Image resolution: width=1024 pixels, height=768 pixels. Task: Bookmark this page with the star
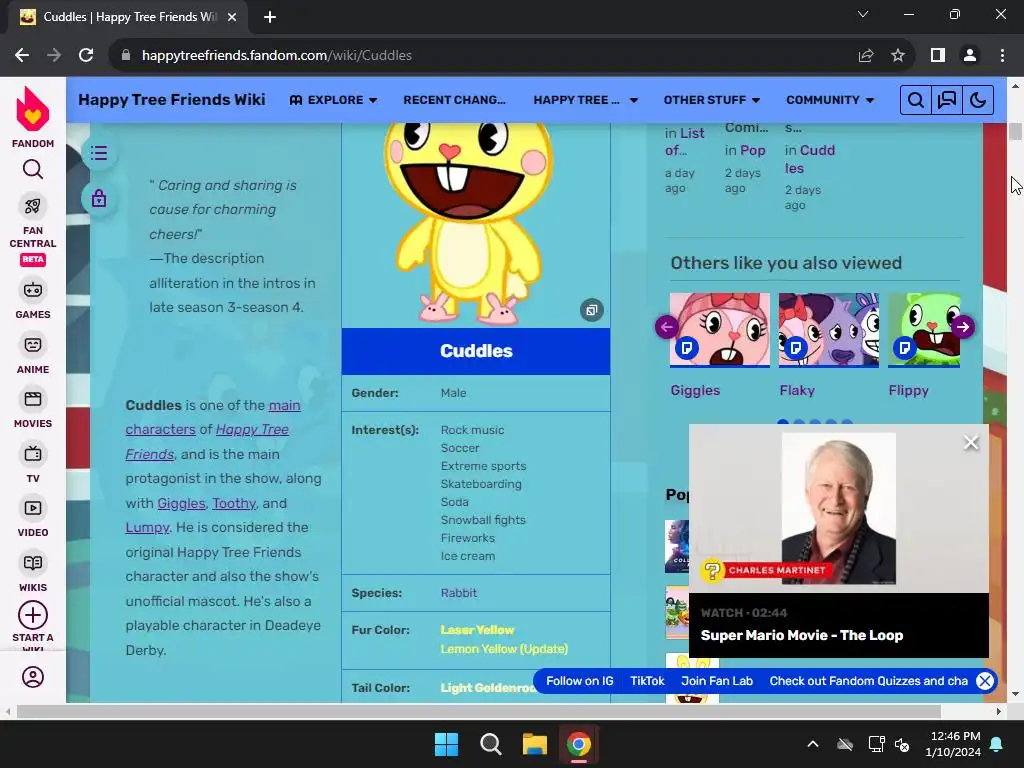[x=898, y=56]
